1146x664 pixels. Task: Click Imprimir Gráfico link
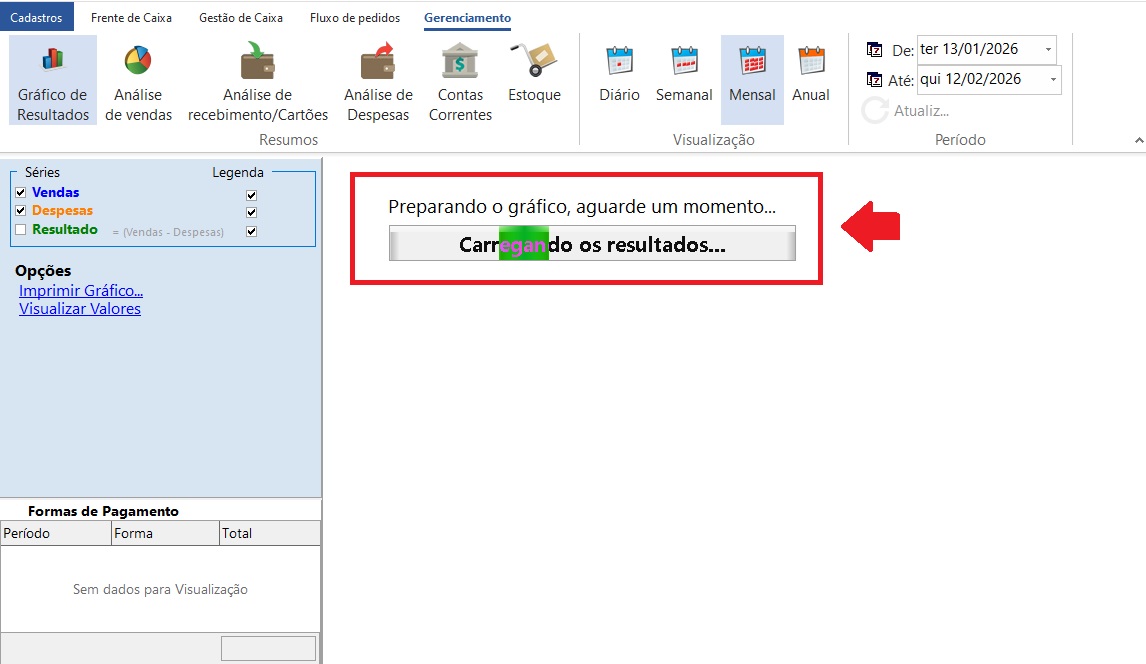click(x=81, y=291)
